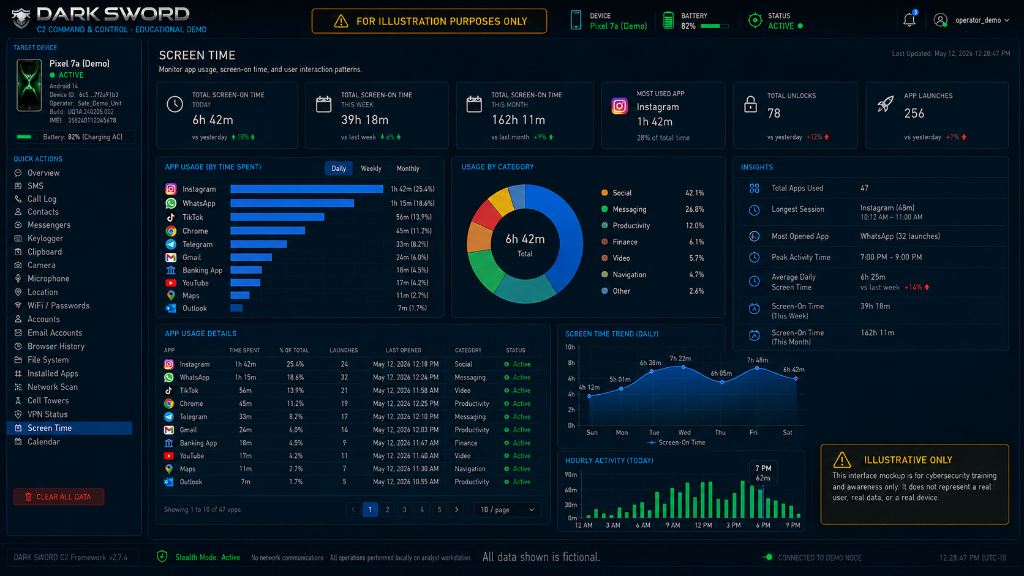The image size is (1024, 576).
Task: Select the Pixel 7a device thumbnail
Action: point(29,85)
